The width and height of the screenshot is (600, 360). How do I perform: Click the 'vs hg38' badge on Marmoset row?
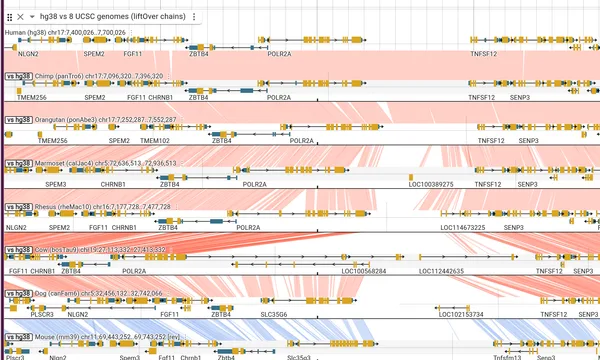pos(19,163)
